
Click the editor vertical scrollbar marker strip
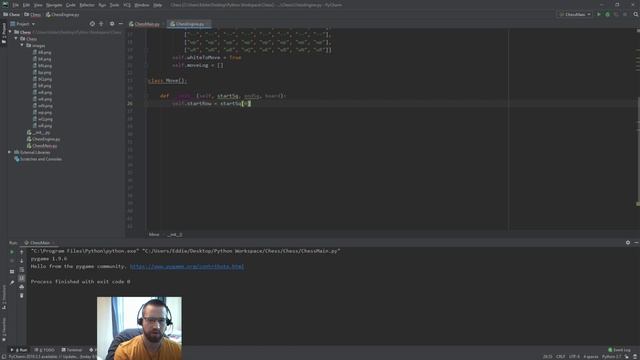pos(638,129)
